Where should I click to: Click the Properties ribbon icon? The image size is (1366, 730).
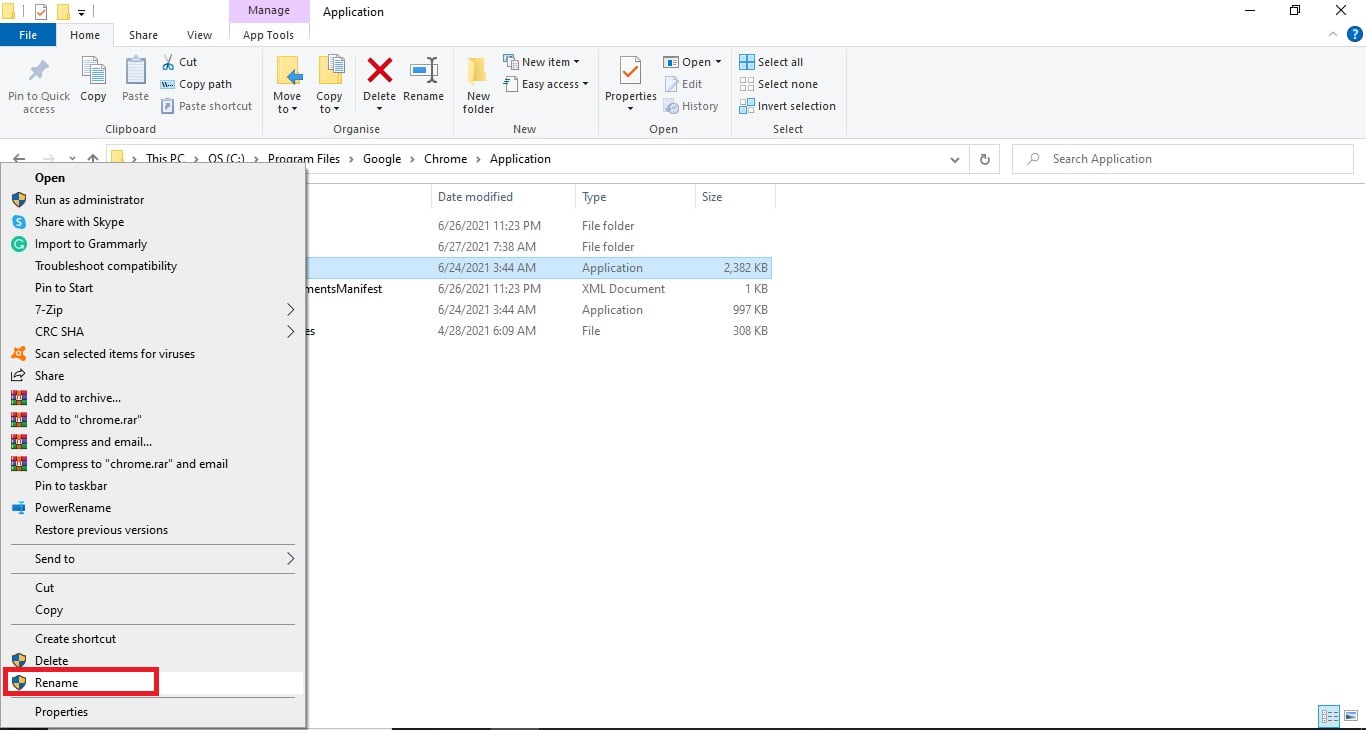point(630,72)
